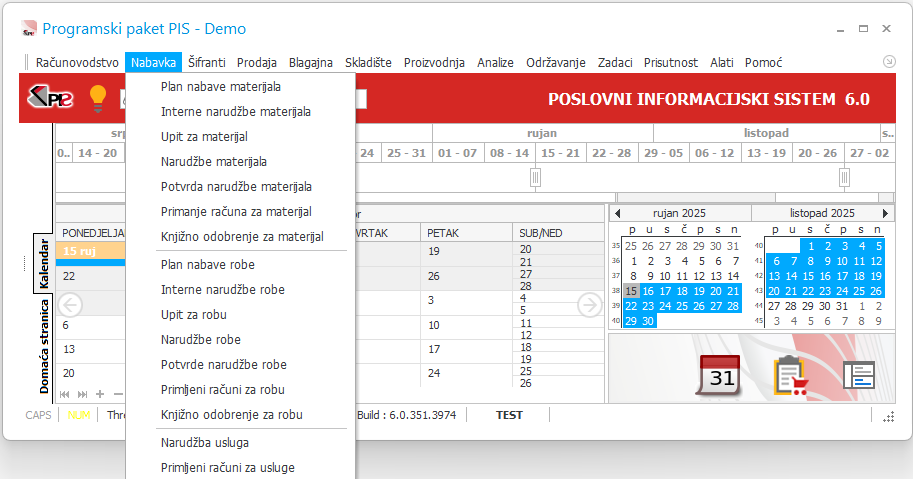
Task: Go to previous month in mini calendar
Action: click(618, 214)
